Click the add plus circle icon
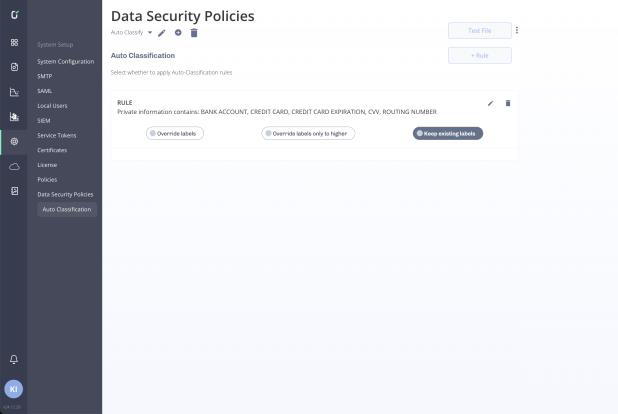 [x=178, y=33]
